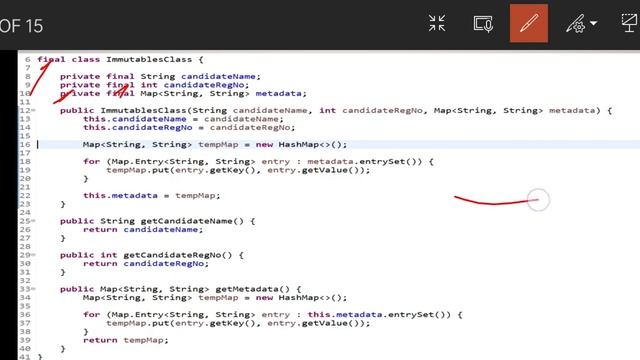Collapse the getMetadata fold marker at line 33
Image resolution: width=640 pixels, height=360 pixels.
(x=33, y=289)
